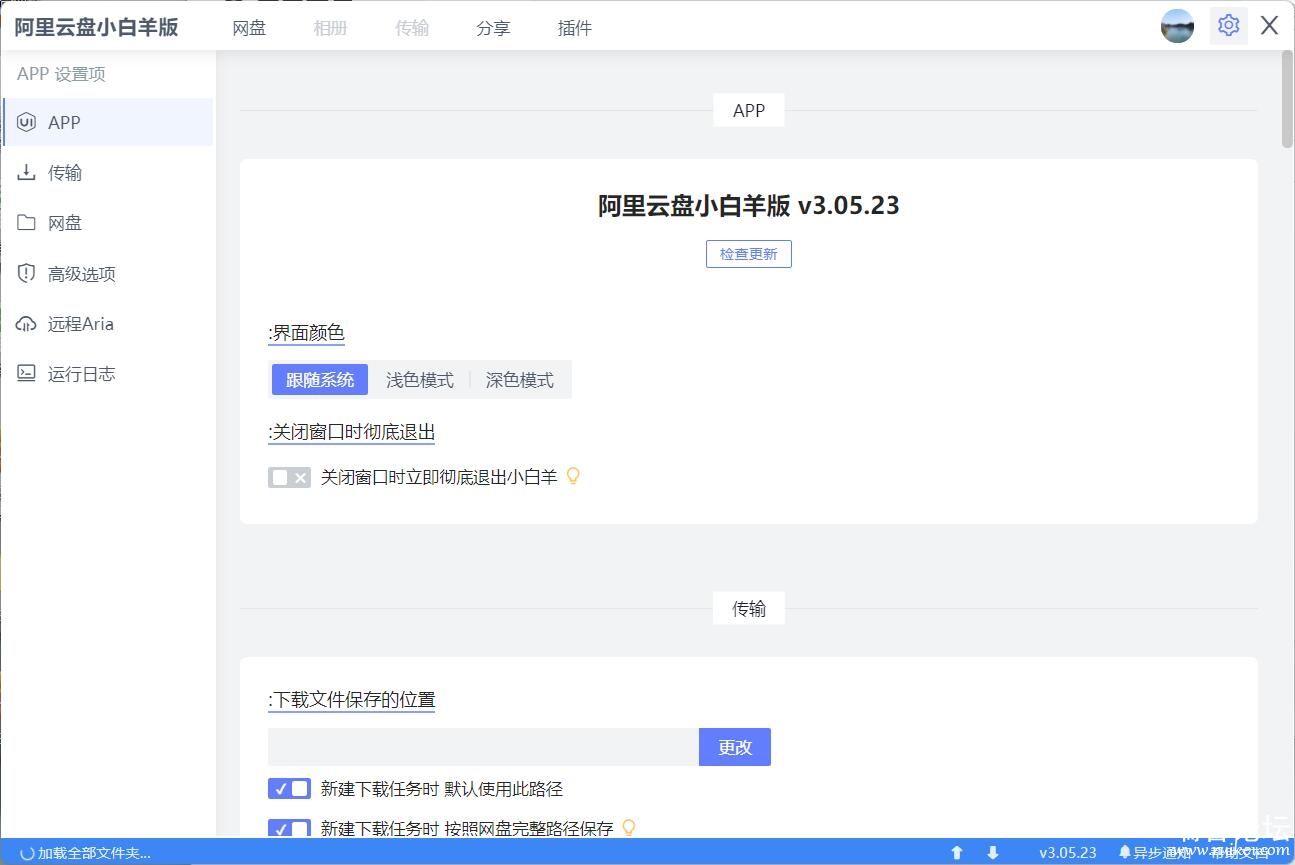Viewport: 1295px width, 865px height.
Task: Click the folder icon beside 网盘
Action: coord(27,223)
